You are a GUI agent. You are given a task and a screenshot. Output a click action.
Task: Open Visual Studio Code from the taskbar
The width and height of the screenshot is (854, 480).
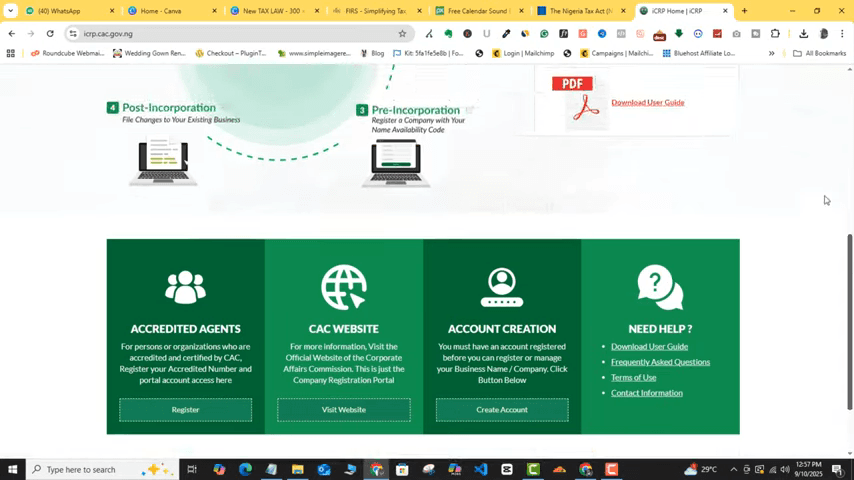click(x=480, y=469)
